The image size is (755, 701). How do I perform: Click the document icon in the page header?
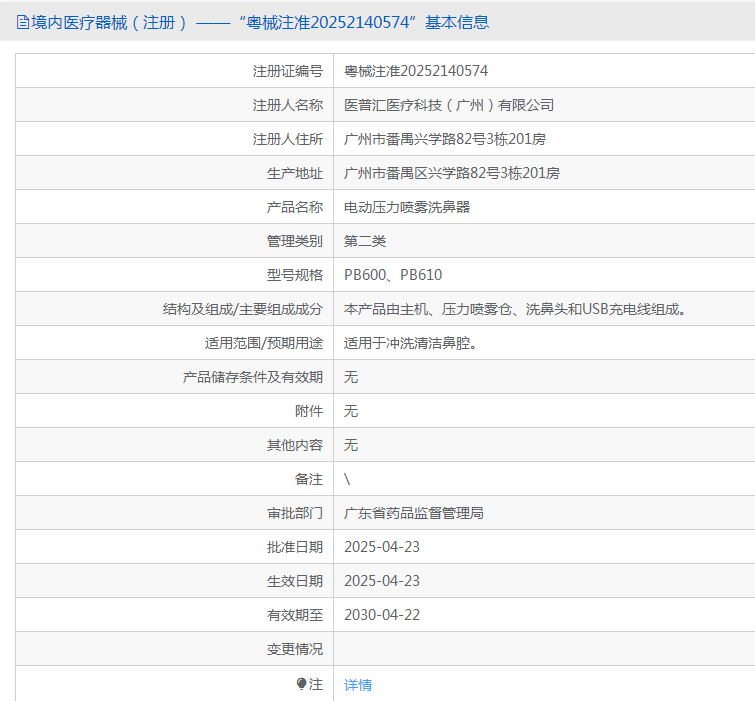pyautogui.click(x=23, y=23)
